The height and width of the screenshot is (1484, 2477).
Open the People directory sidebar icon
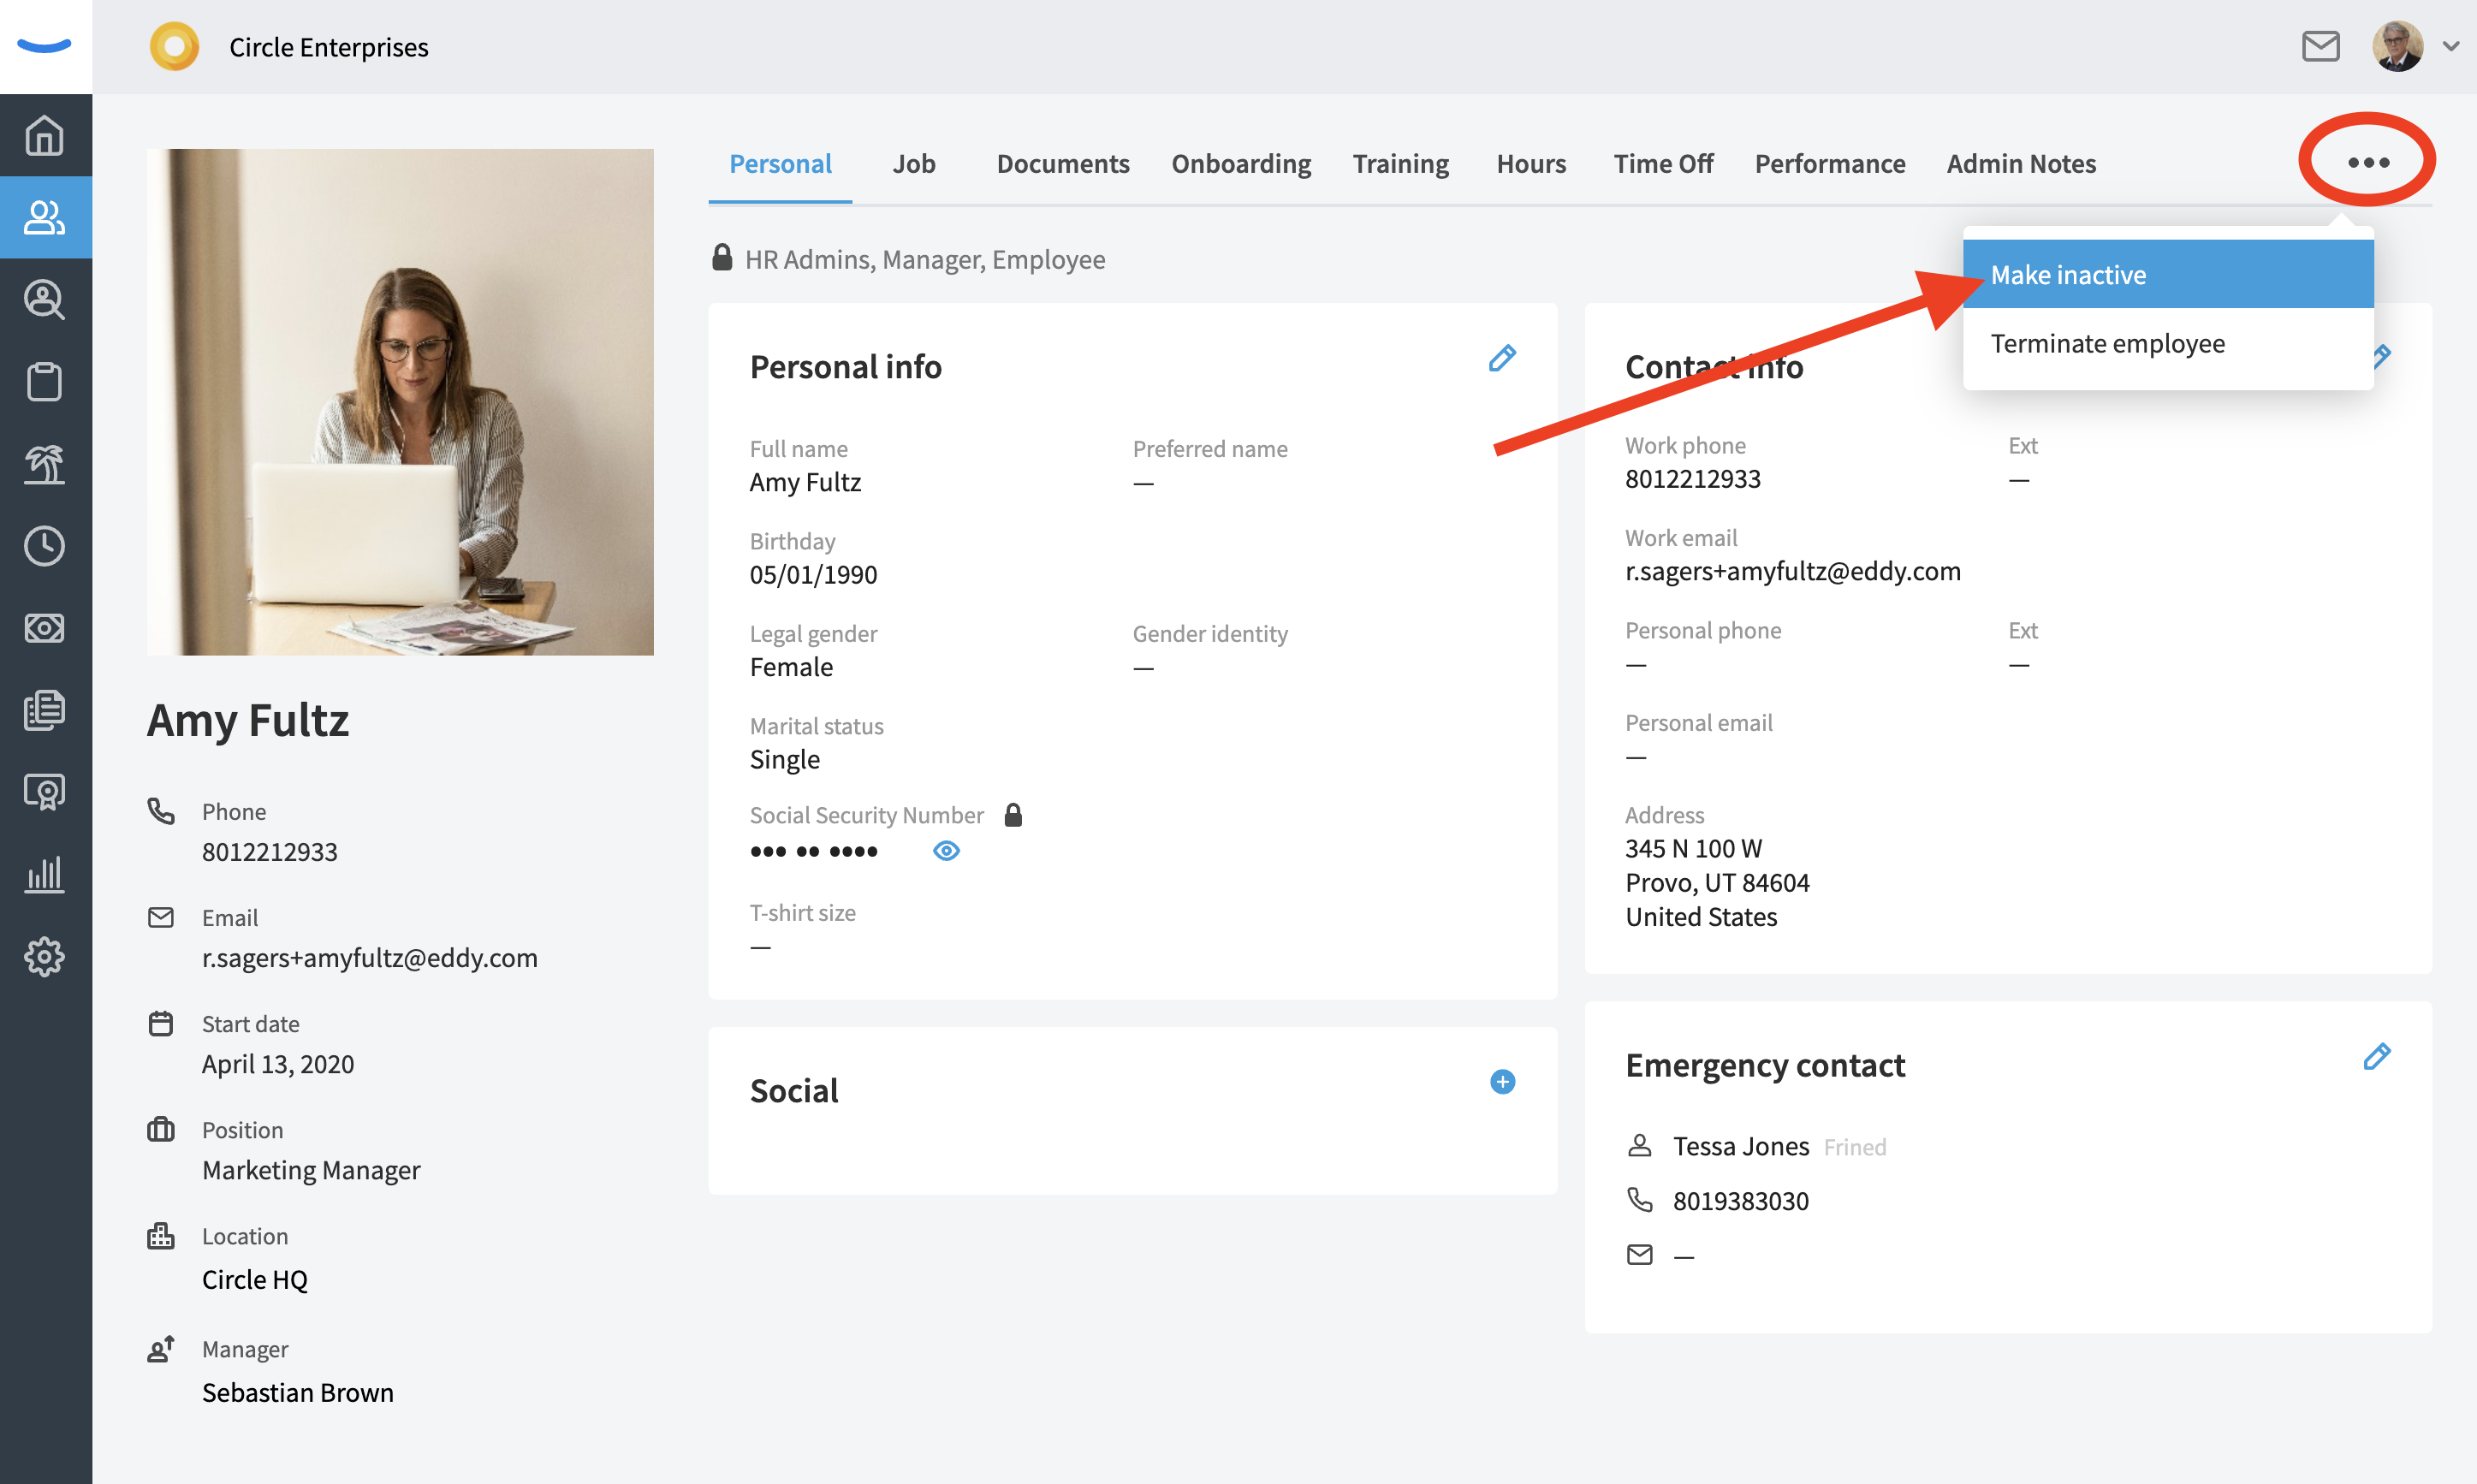(x=45, y=217)
